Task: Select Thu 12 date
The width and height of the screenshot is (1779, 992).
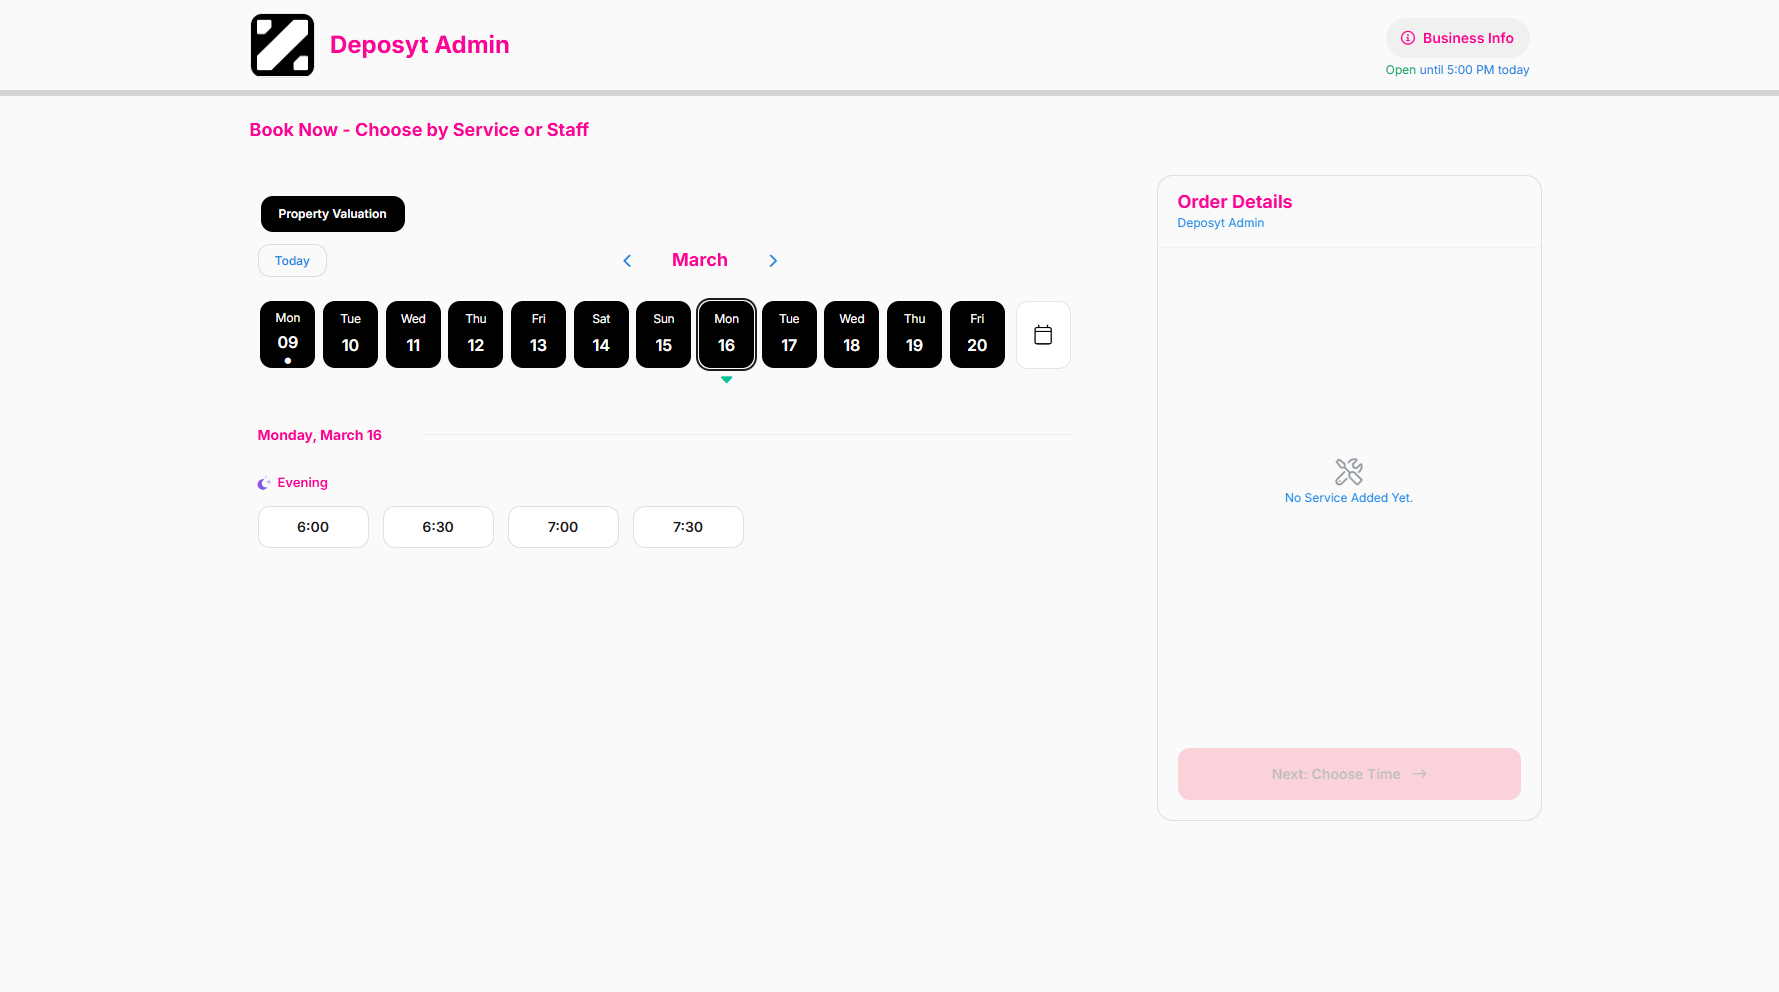Action: (x=476, y=335)
